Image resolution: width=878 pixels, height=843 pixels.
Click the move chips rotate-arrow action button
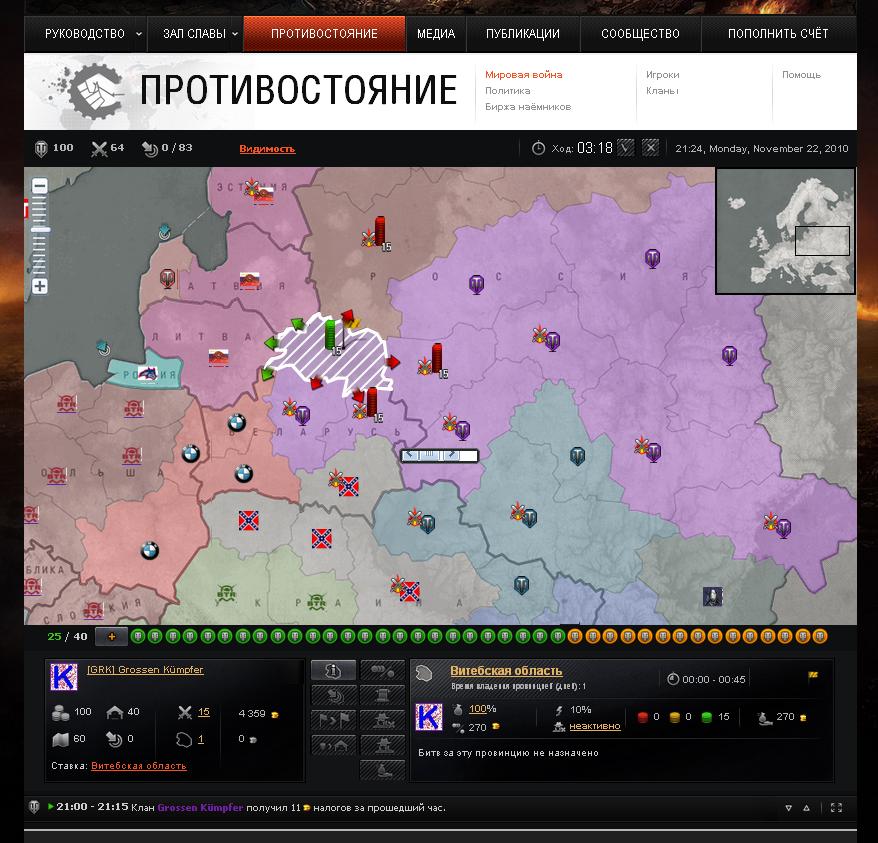[x=333, y=695]
